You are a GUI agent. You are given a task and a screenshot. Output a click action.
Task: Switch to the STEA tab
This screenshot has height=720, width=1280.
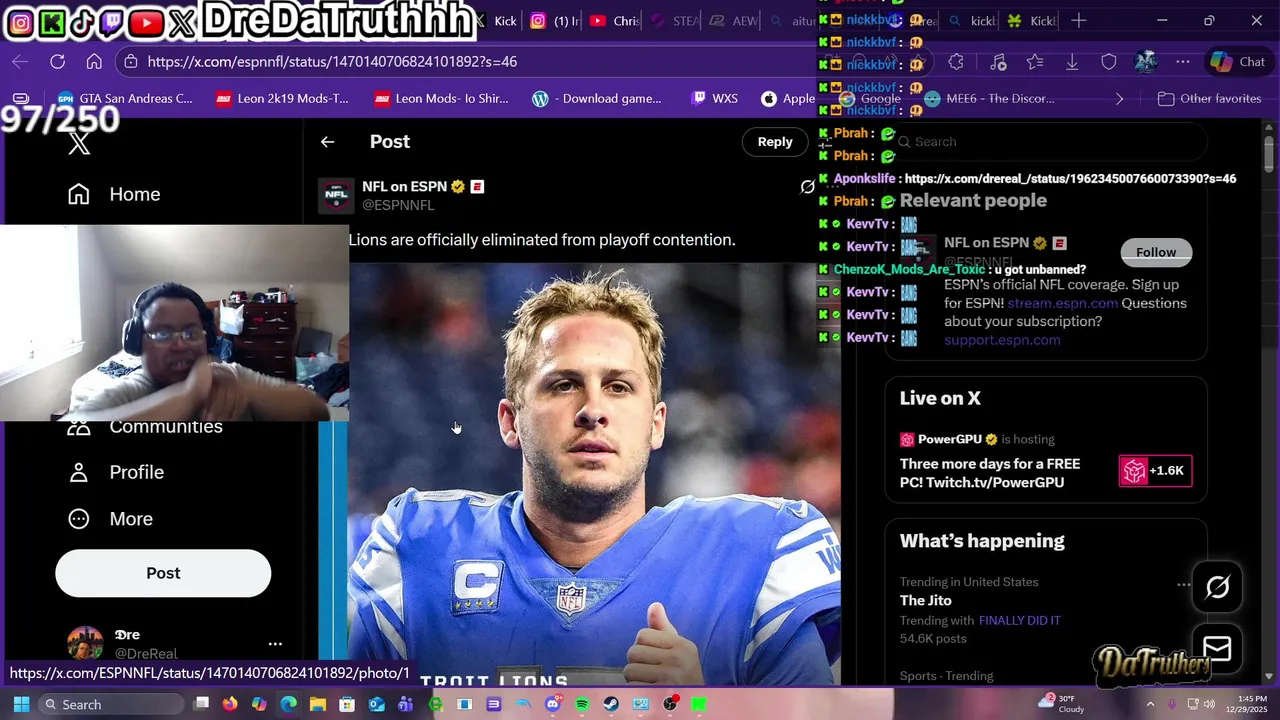click(x=674, y=21)
